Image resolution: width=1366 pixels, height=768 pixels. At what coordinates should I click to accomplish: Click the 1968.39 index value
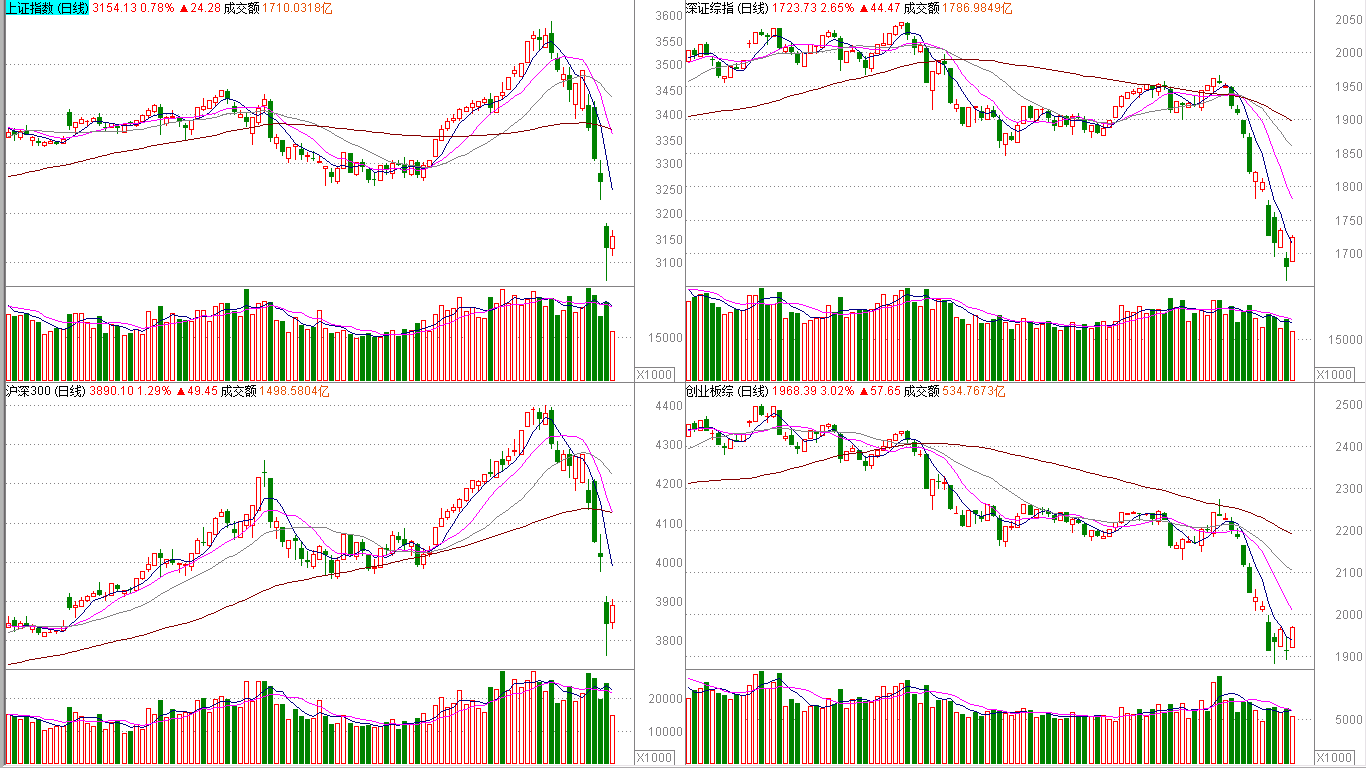793,391
